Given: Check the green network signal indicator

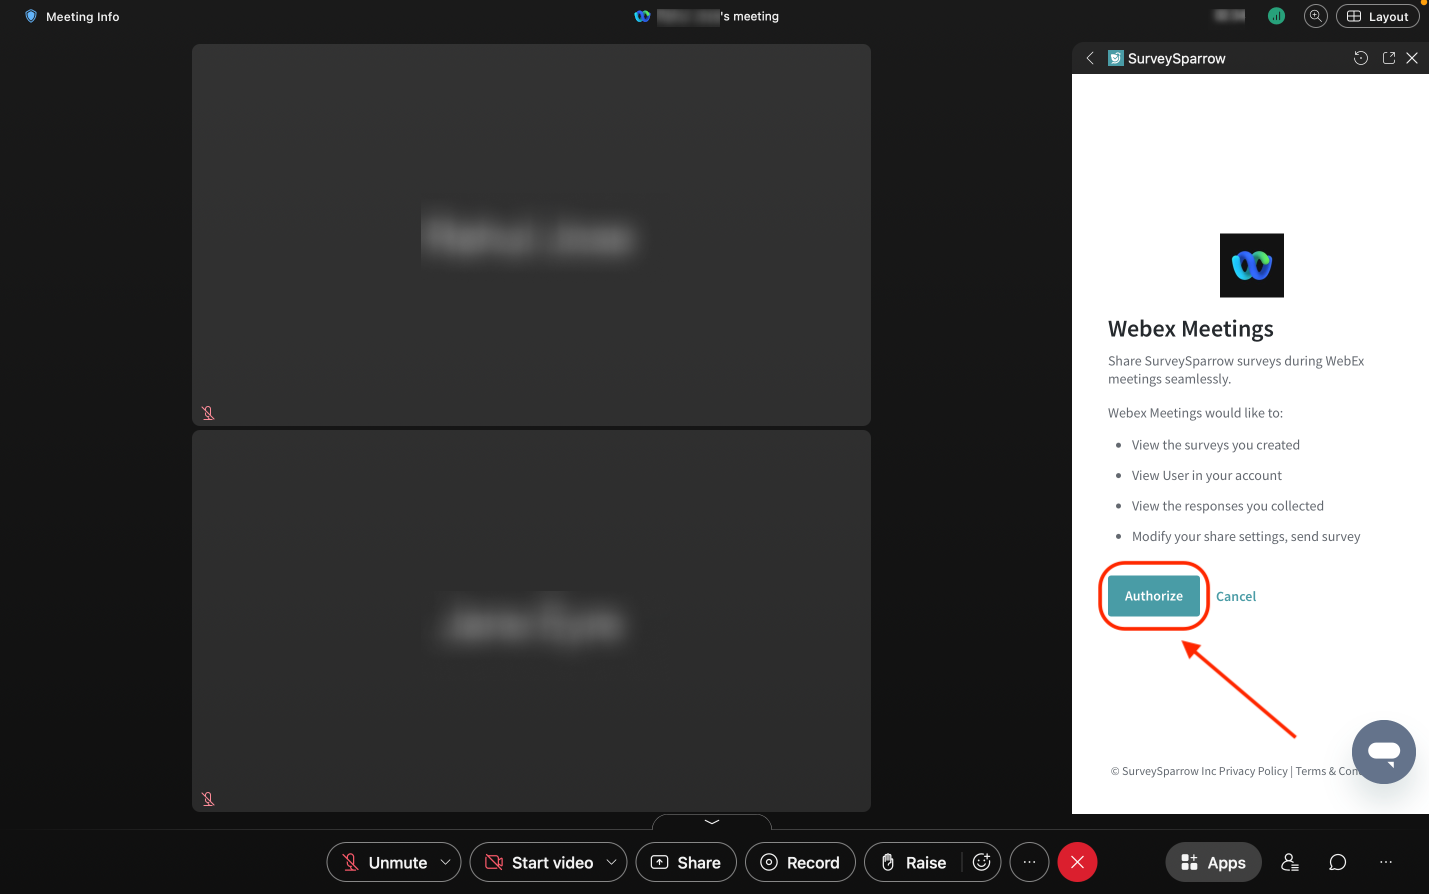Looking at the screenshot, I should (1276, 16).
